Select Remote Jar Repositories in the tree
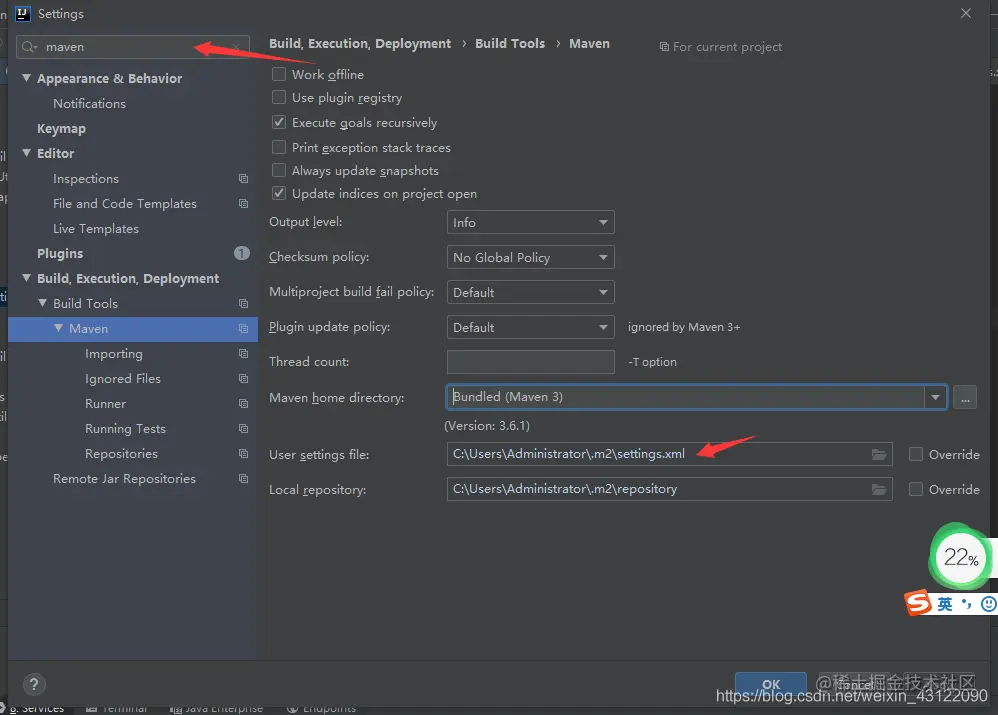The width and height of the screenshot is (998, 715). tap(124, 479)
